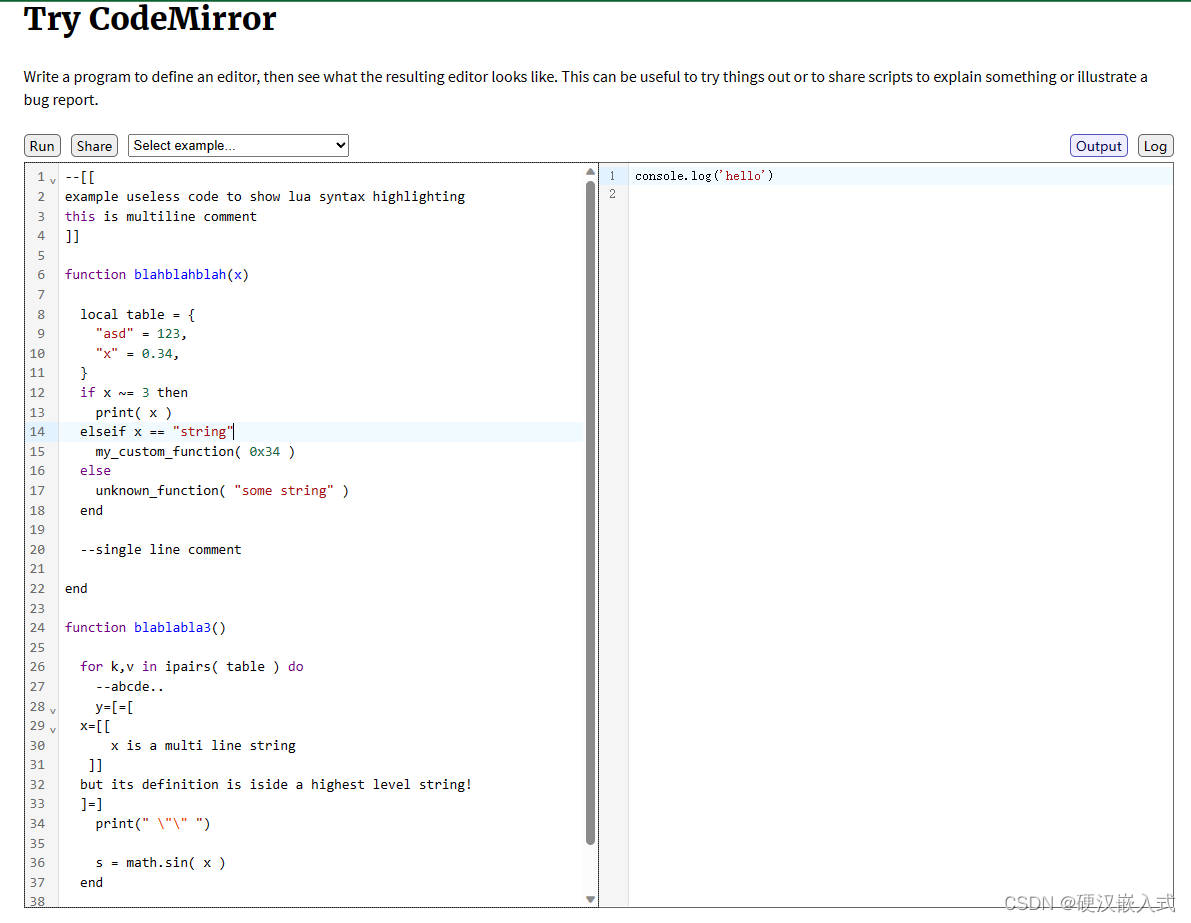Click the 'end' keyword on line 22
This screenshot has width=1191, height=923.
(76, 588)
